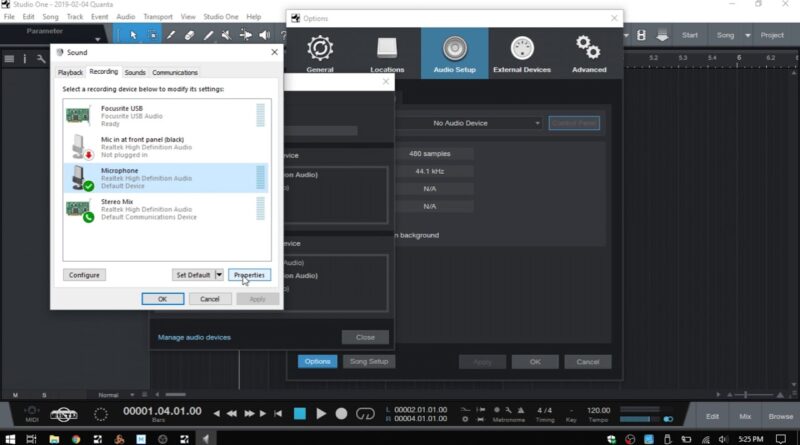Select Mic in at front panel device
This screenshot has height=445, width=800.
click(x=165, y=147)
